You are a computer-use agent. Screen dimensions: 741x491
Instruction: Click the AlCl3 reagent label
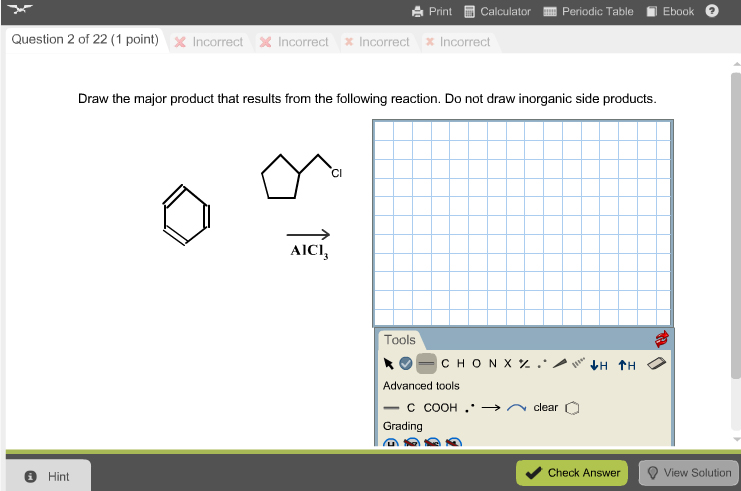[309, 251]
